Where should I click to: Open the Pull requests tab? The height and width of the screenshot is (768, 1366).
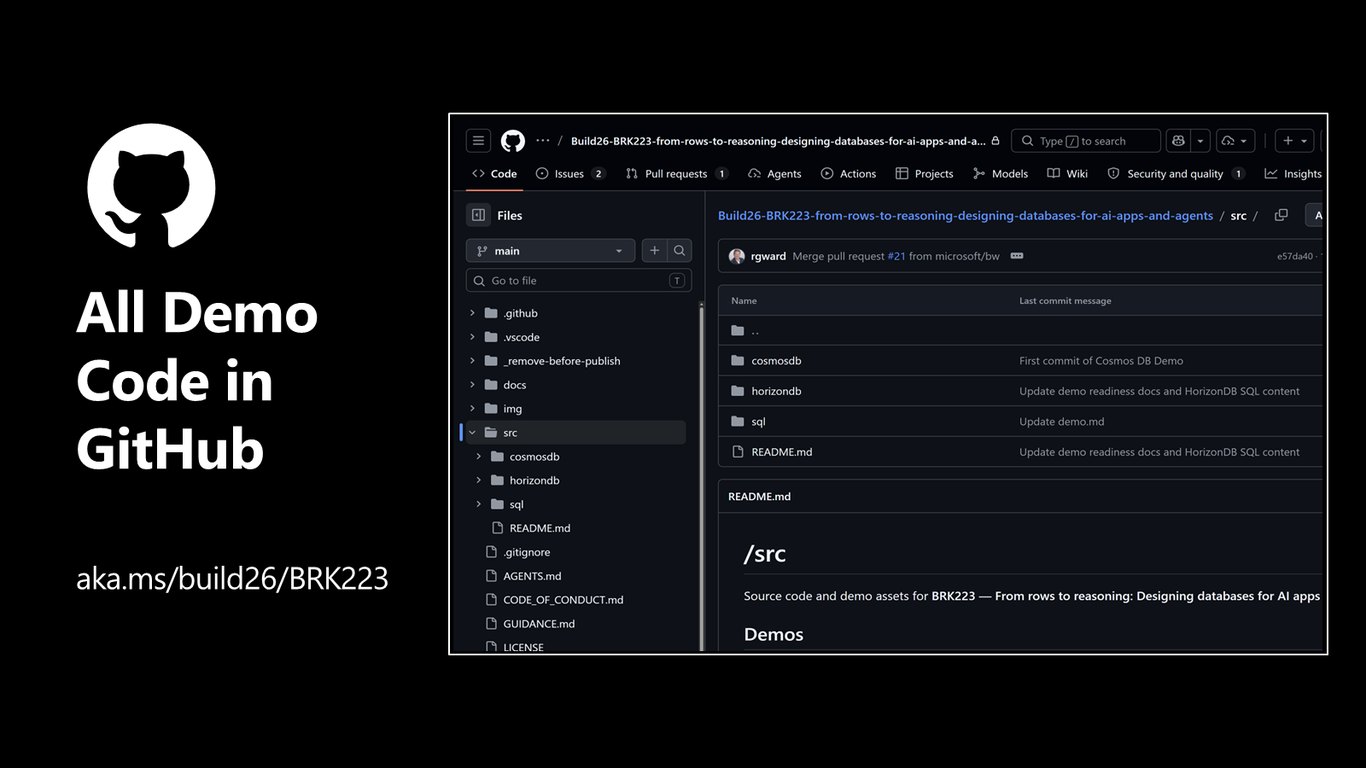coord(677,174)
